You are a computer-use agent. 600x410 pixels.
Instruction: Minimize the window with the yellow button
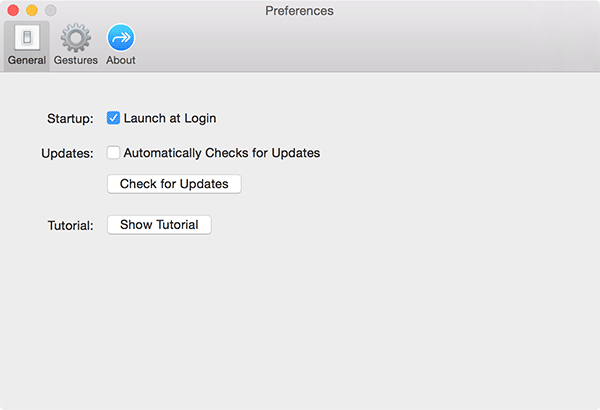pyautogui.click(x=32, y=11)
